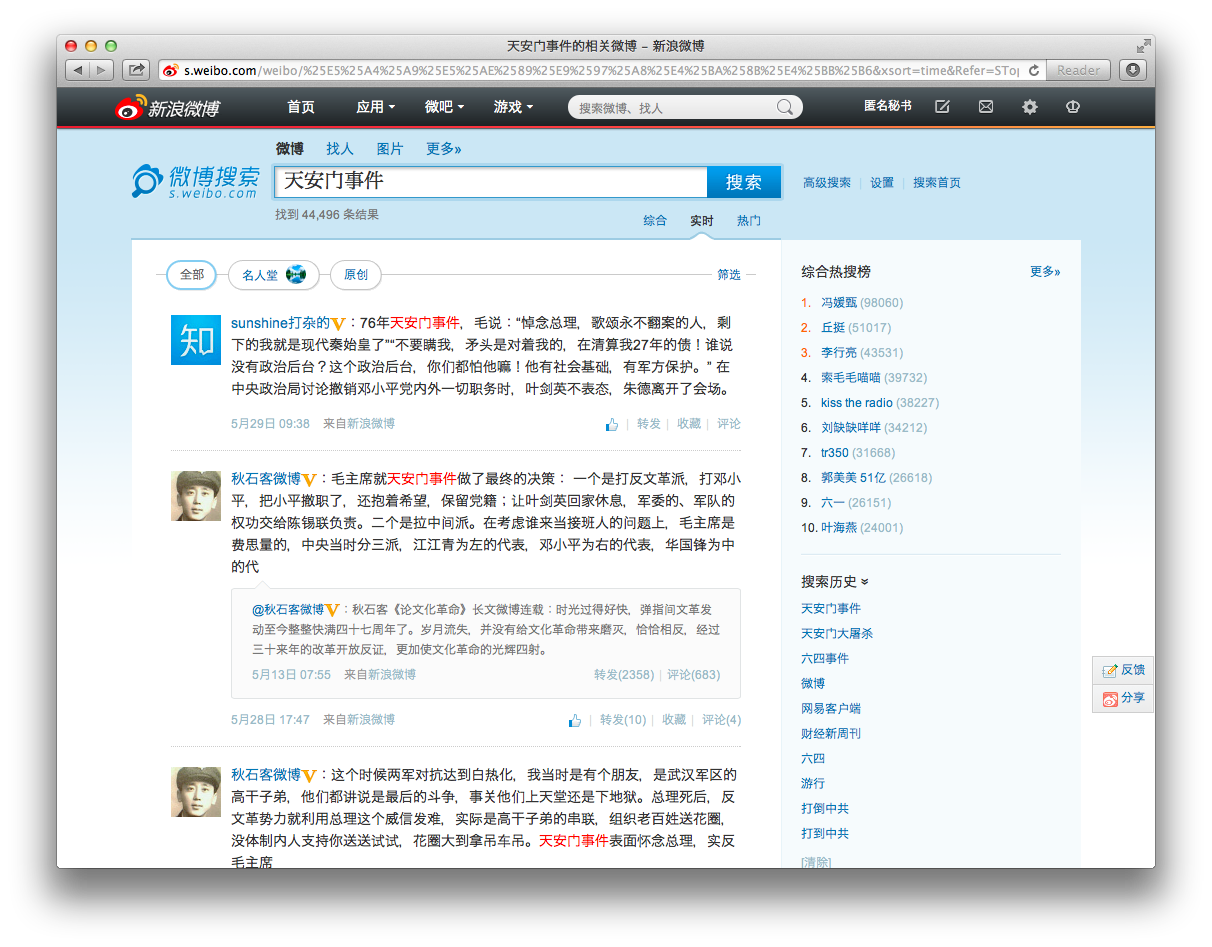The height and width of the screenshot is (947, 1212).
Task: Select 图片 search type tab
Action: pyautogui.click(x=390, y=149)
